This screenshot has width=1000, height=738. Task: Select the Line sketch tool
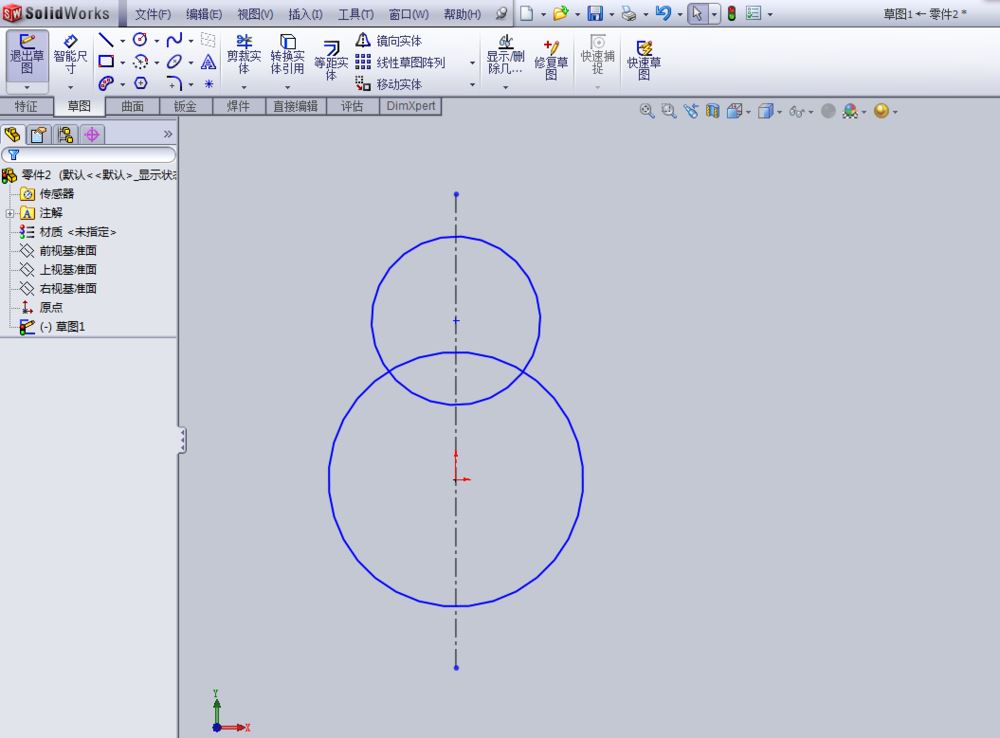106,40
